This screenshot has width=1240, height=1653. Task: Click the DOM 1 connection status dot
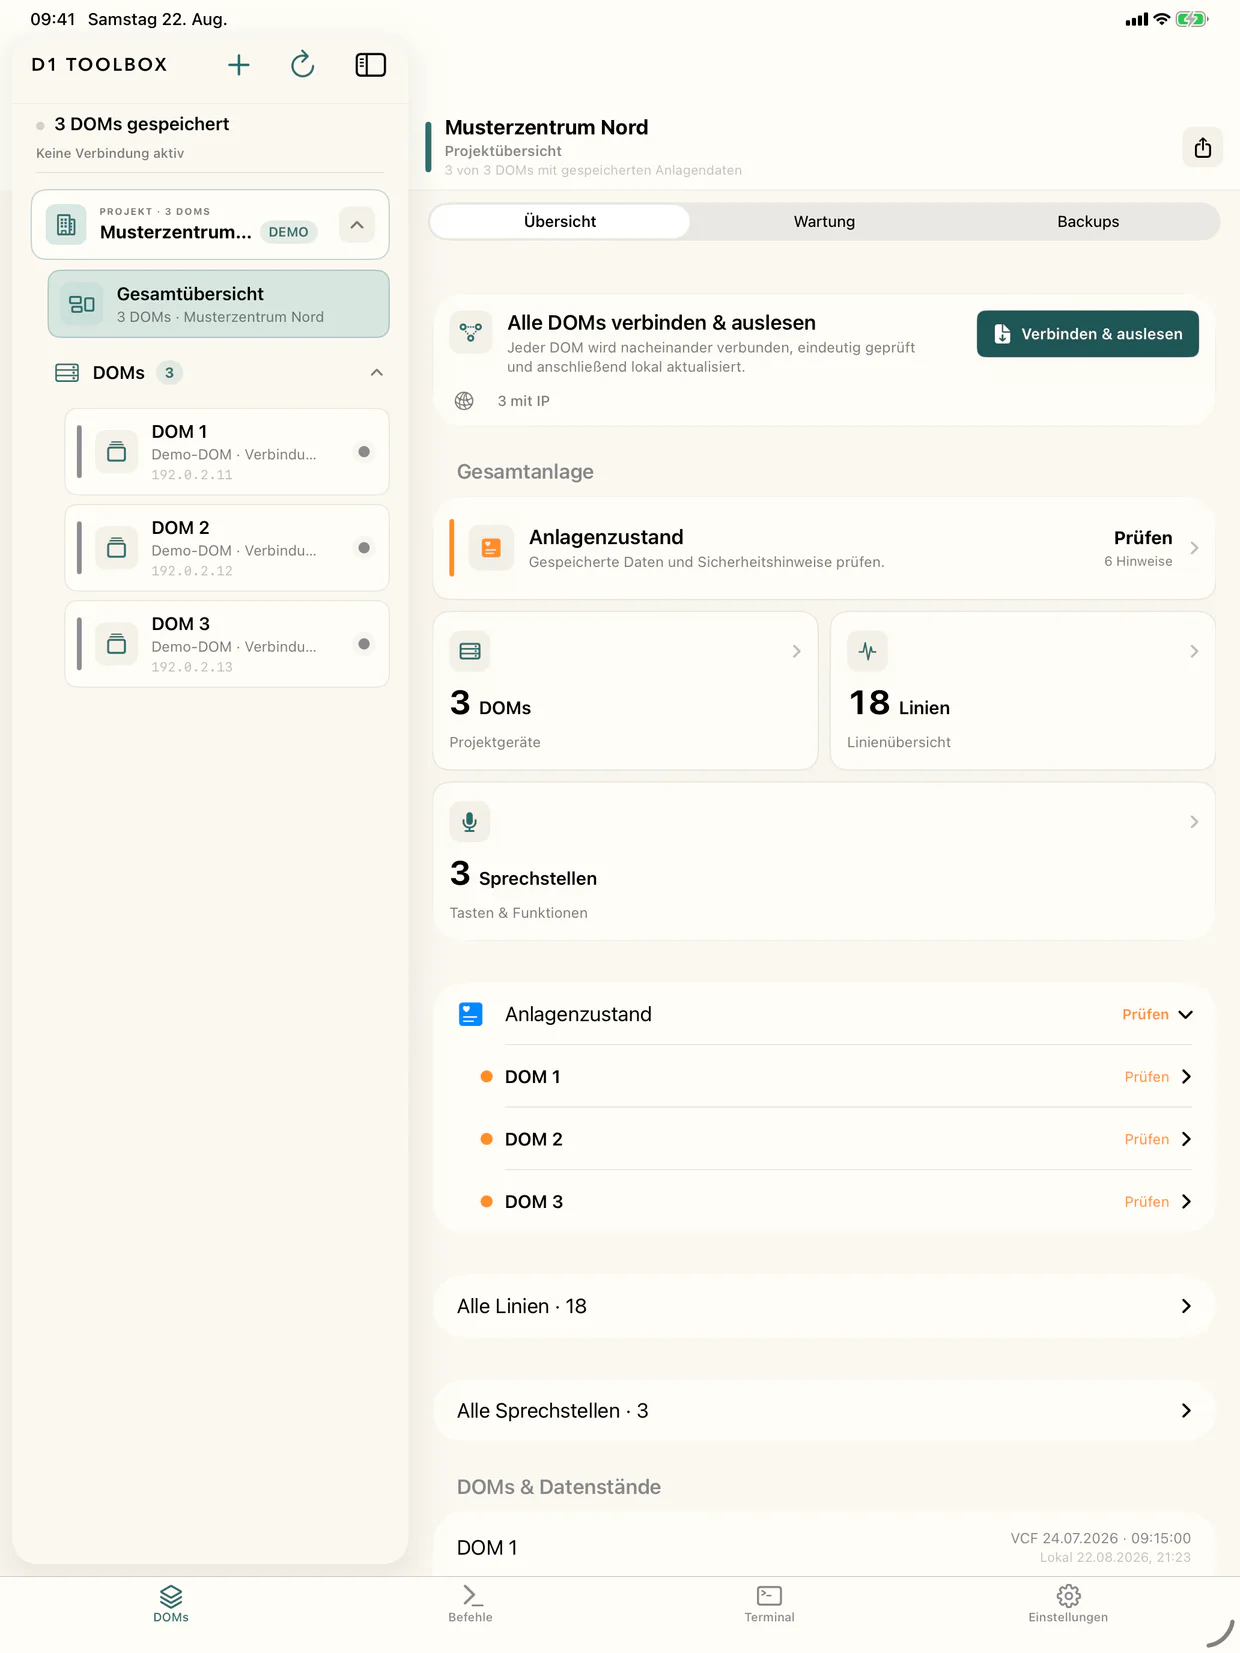(x=364, y=452)
